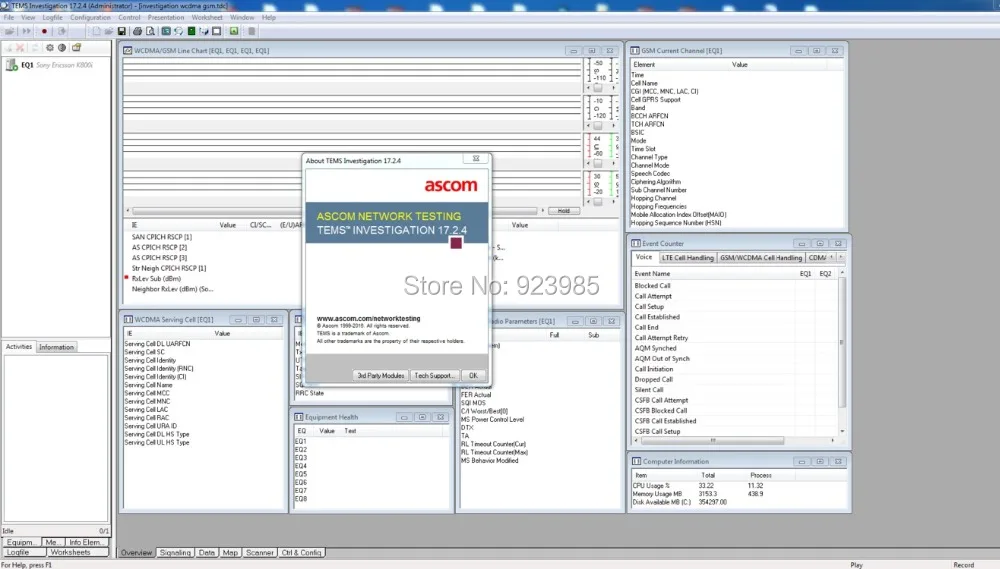Select LTE Cell Handling tab in Event Counter
This screenshot has width=1000, height=569.
(688, 258)
